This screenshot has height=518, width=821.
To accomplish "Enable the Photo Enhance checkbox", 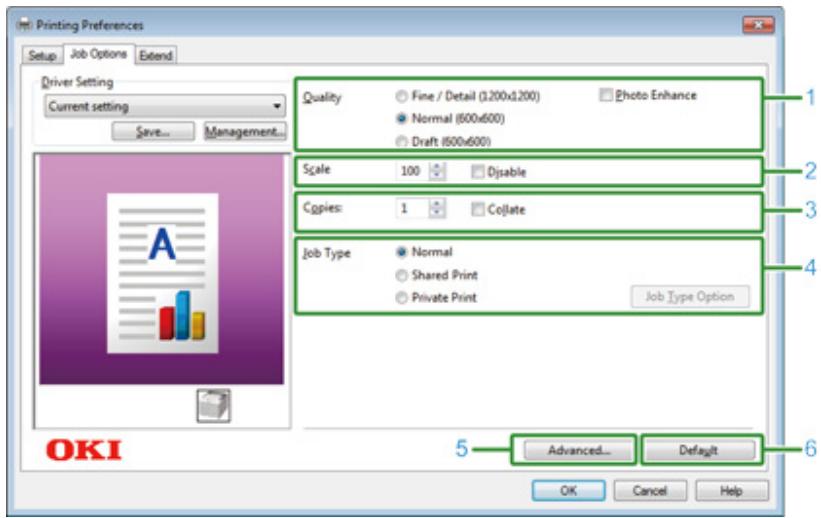I will click(x=606, y=95).
